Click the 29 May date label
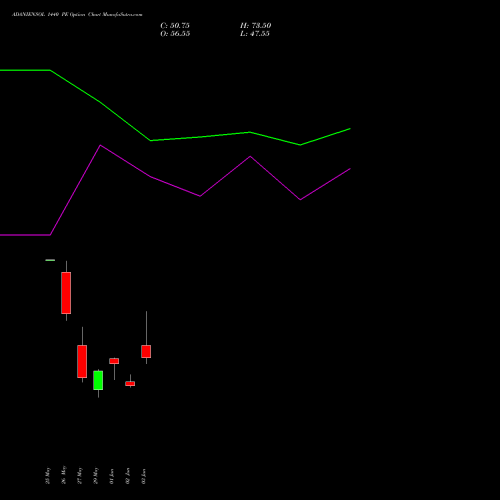Image resolution: width=500 pixels, height=500 pixels. [x=96, y=476]
